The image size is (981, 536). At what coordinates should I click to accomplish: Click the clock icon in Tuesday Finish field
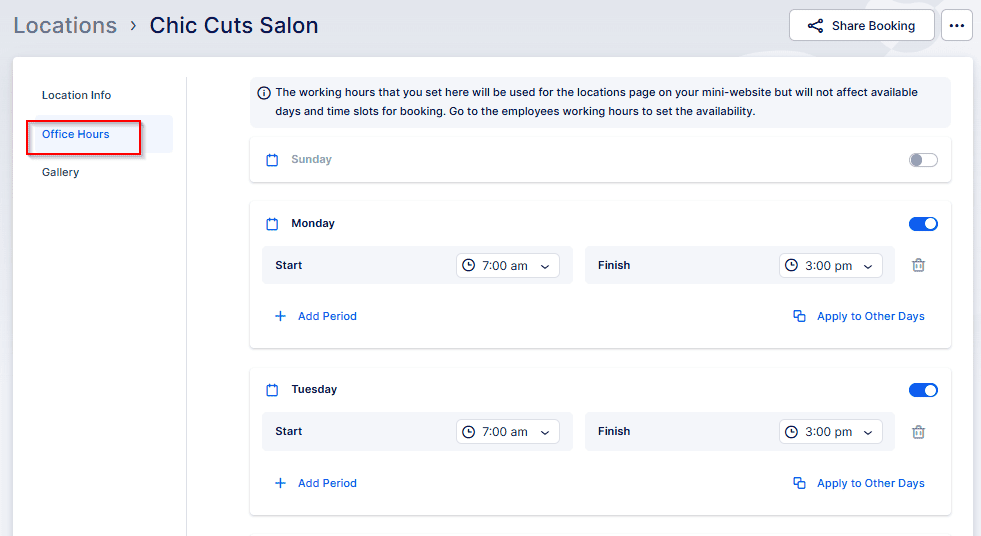click(x=791, y=432)
